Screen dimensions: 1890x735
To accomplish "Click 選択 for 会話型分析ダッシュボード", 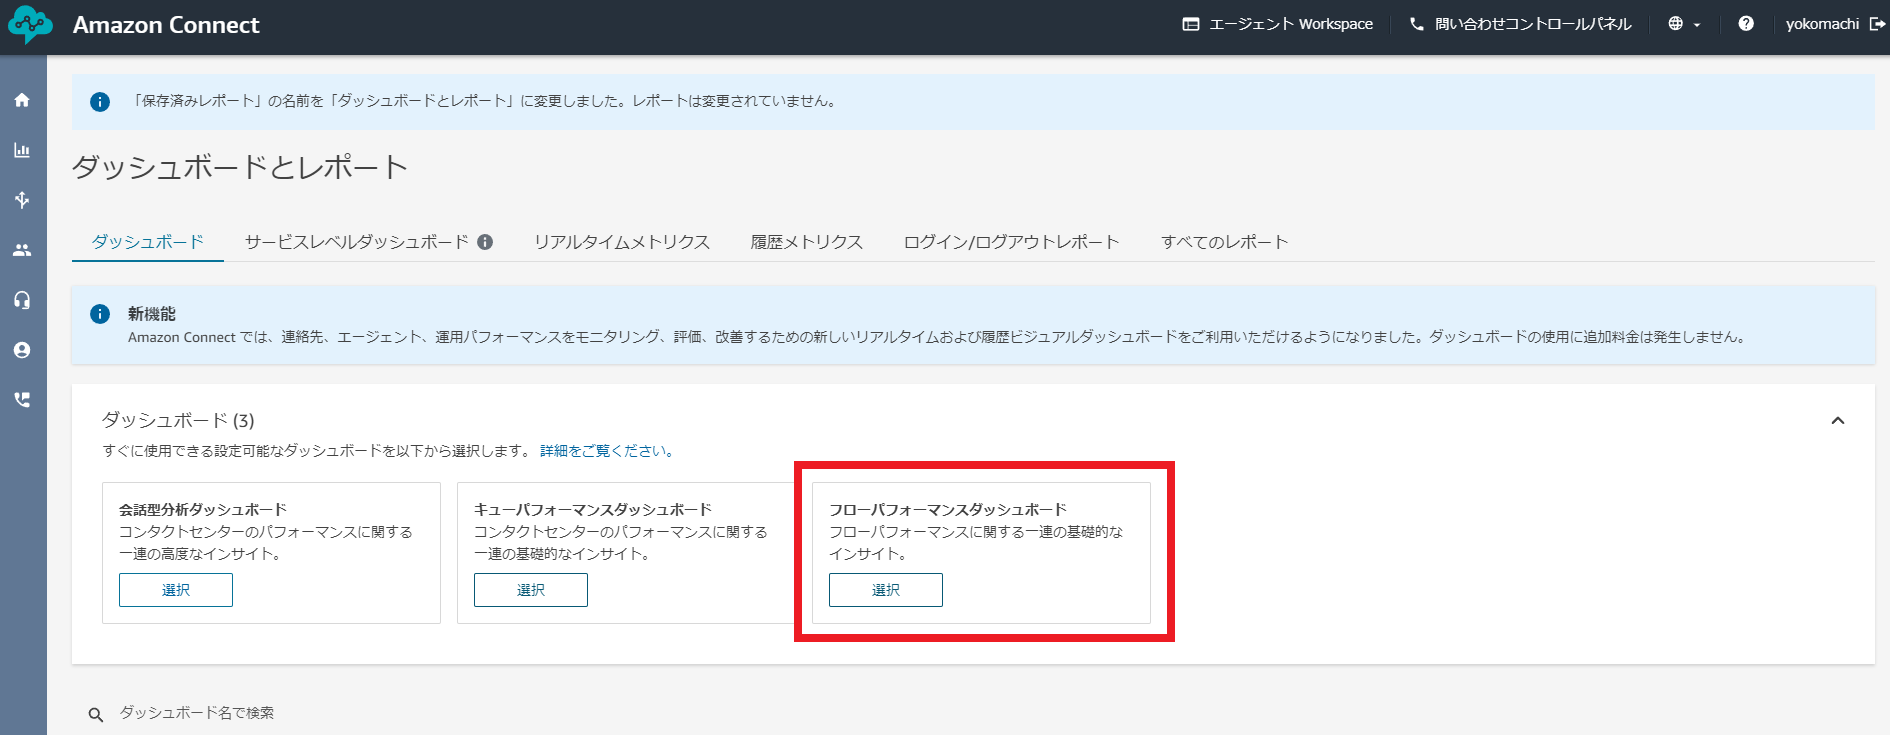I will pyautogui.click(x=176, y=590).
